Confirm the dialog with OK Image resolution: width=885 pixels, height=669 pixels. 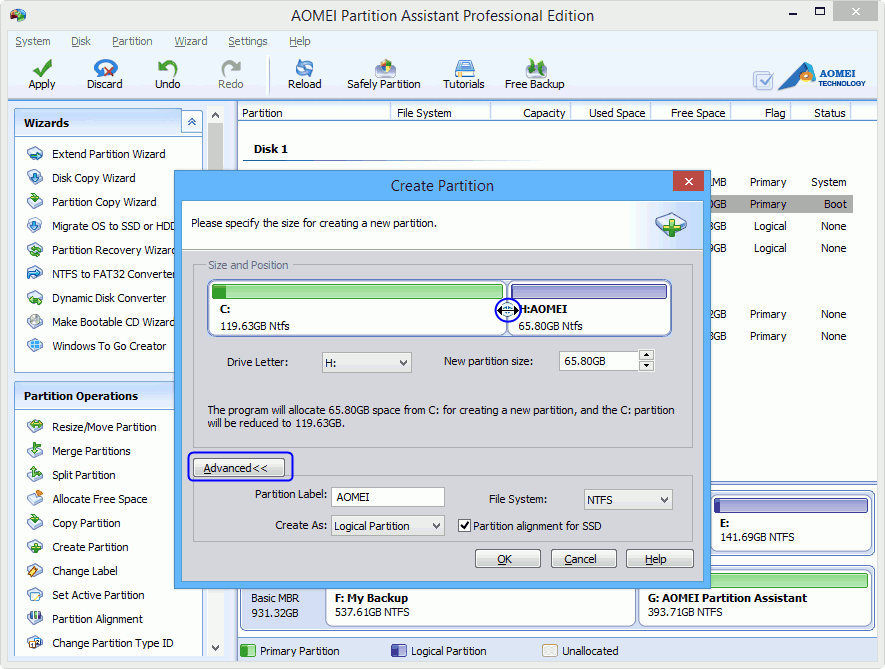pyautogui.click(x=507, y=559)
